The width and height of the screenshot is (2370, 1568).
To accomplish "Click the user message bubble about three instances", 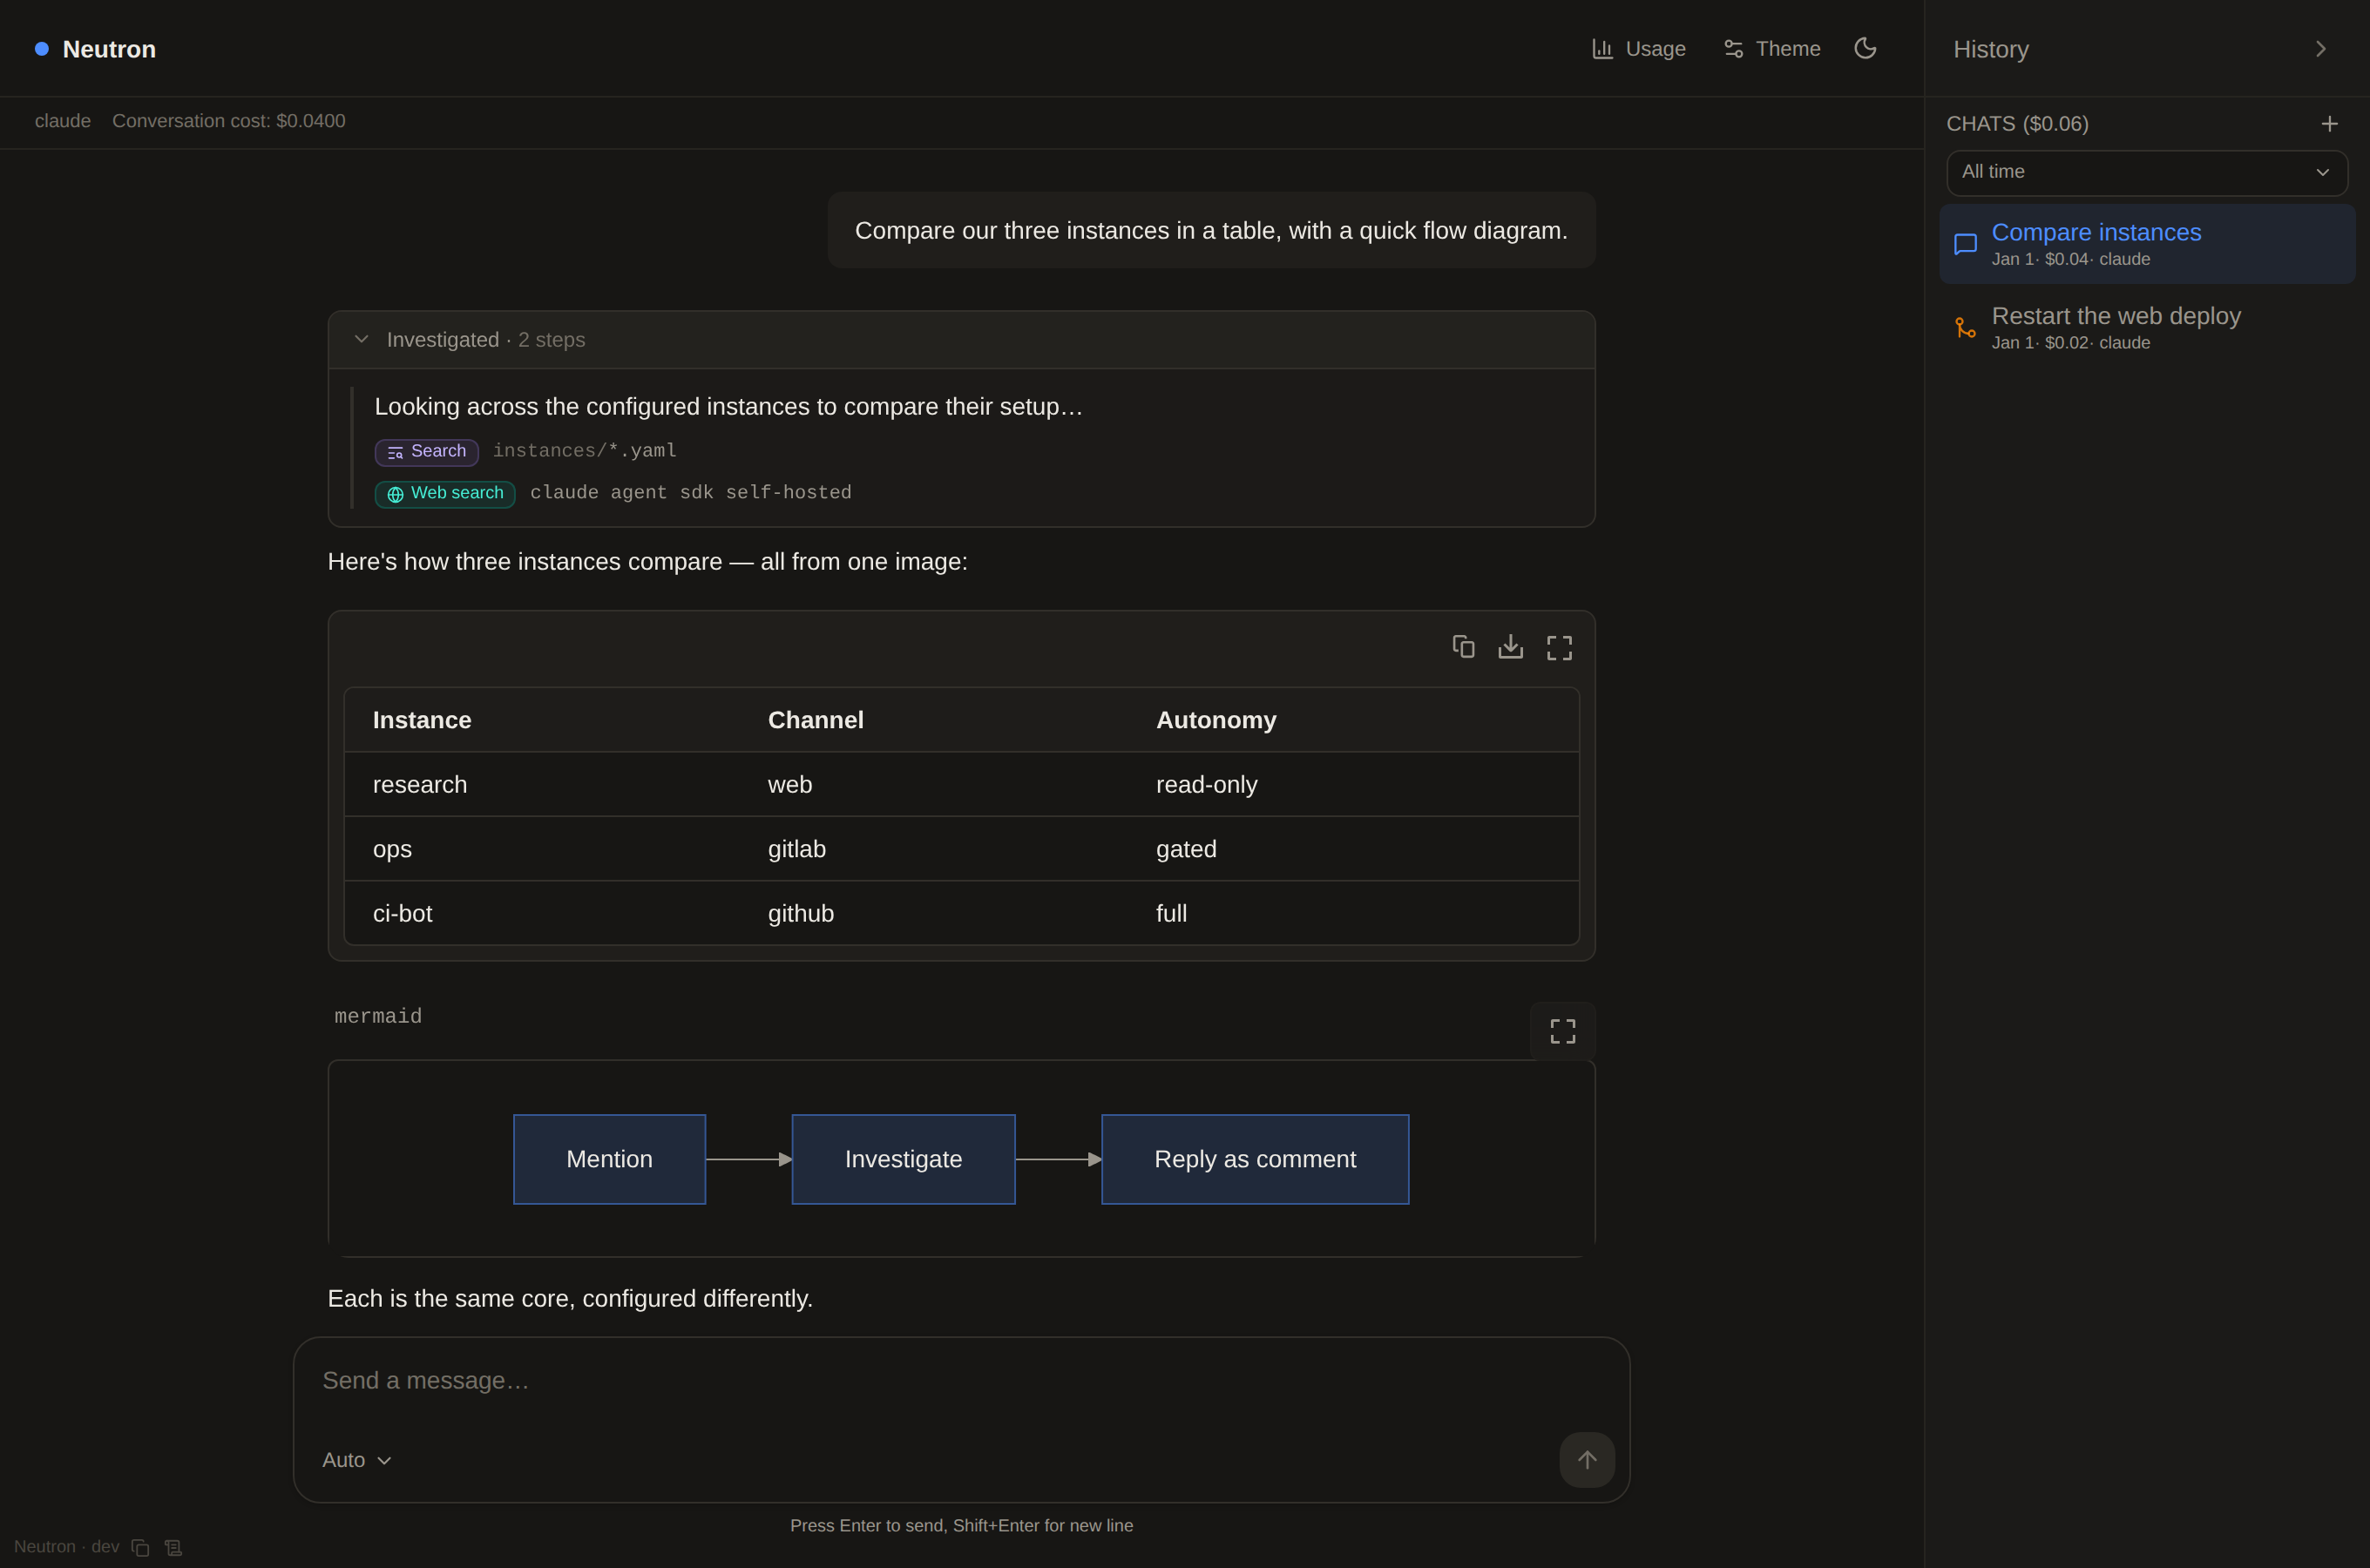I will pos(1211,230).
